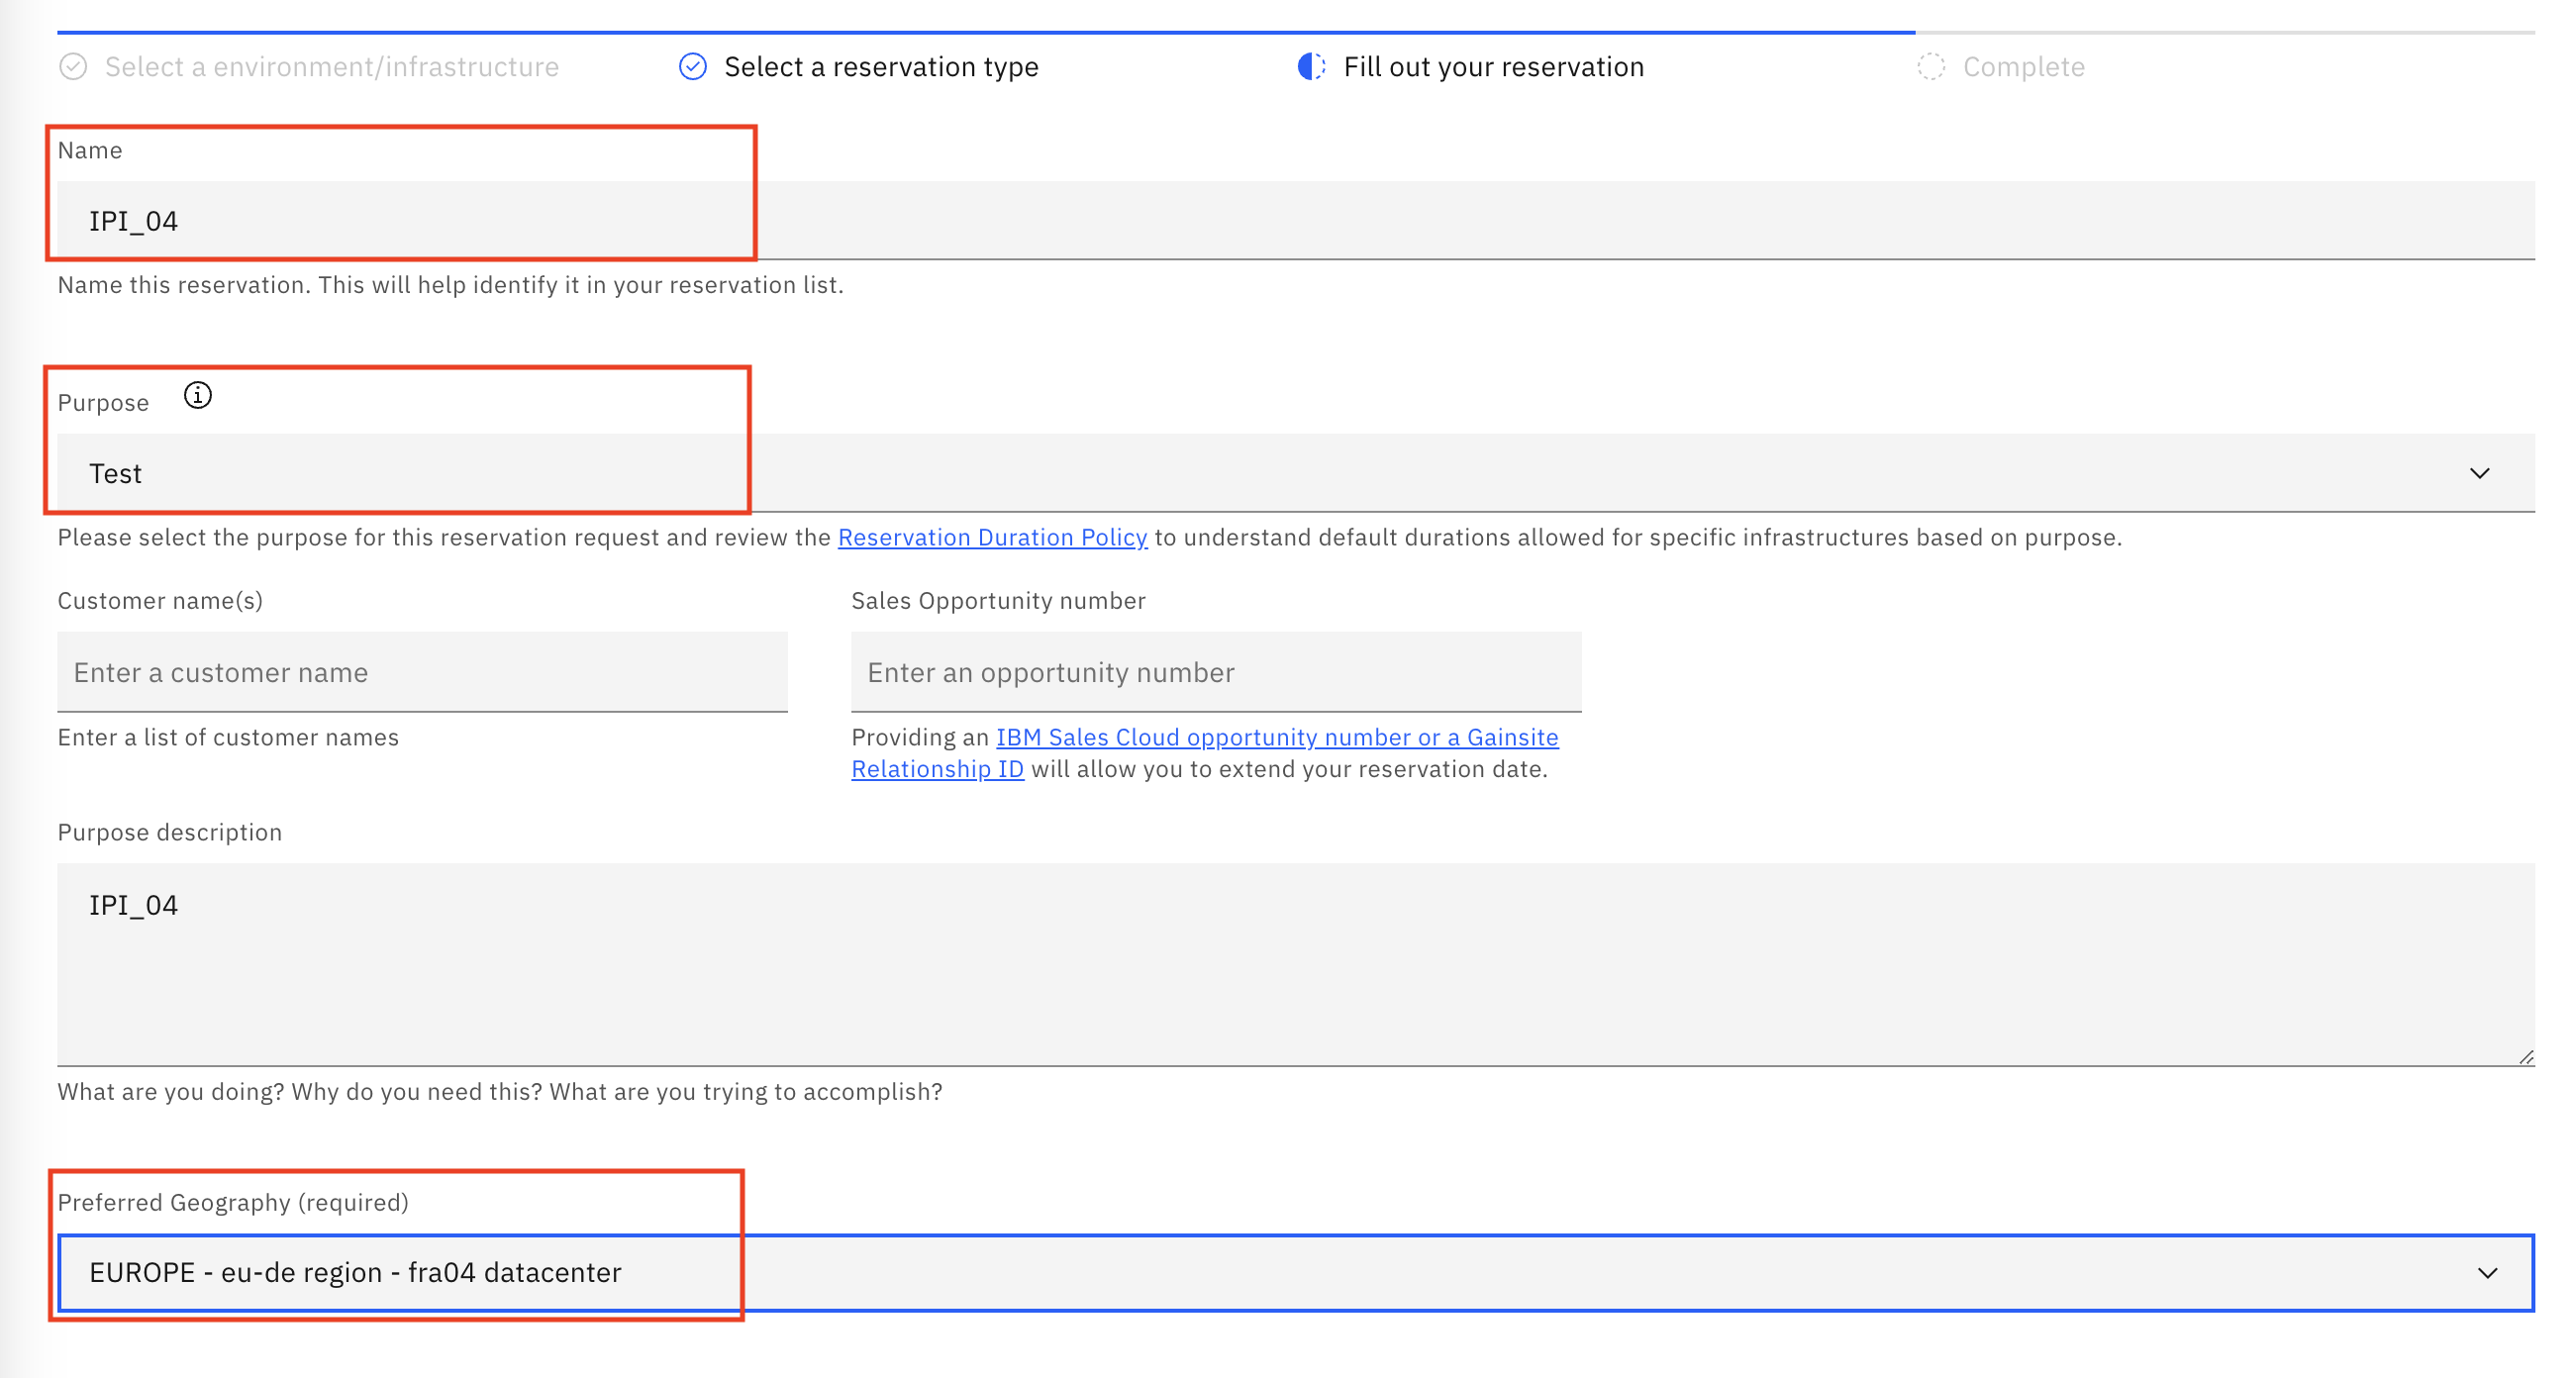Screen dimensions: 2576x1378
Task: Click the checkmark icon beside Select a environment/infrastructure
Action: (x=74, y=67)
